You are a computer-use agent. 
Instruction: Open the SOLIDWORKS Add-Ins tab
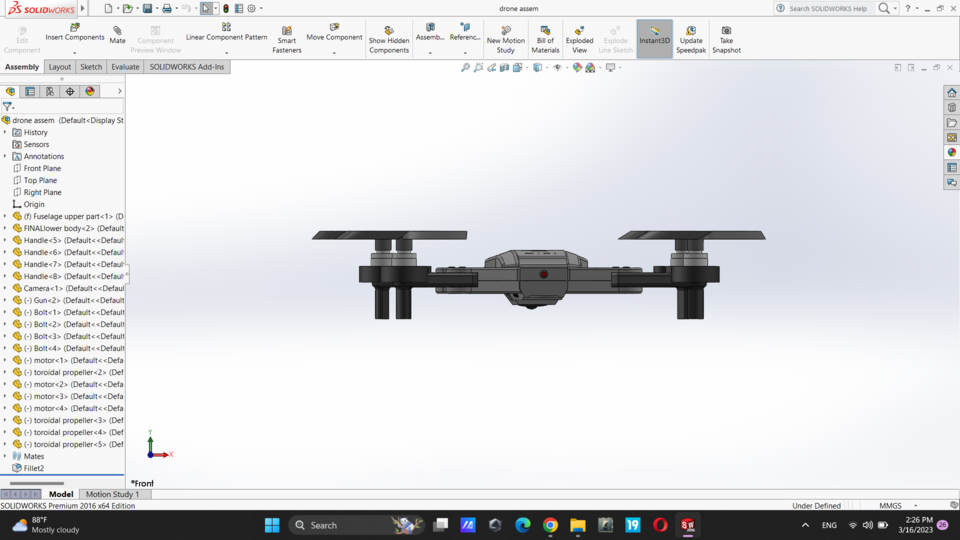pyautogui.click(x=187, y=67)
